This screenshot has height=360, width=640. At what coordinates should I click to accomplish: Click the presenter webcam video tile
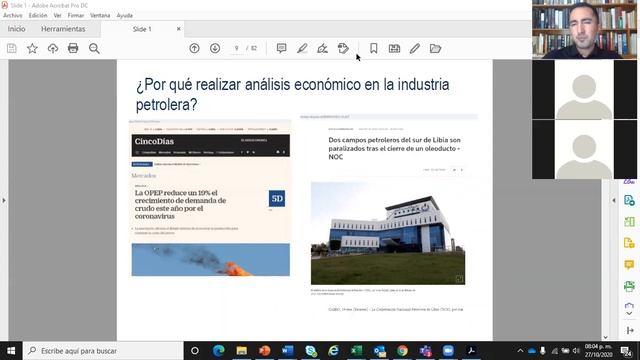coord(584,29)
